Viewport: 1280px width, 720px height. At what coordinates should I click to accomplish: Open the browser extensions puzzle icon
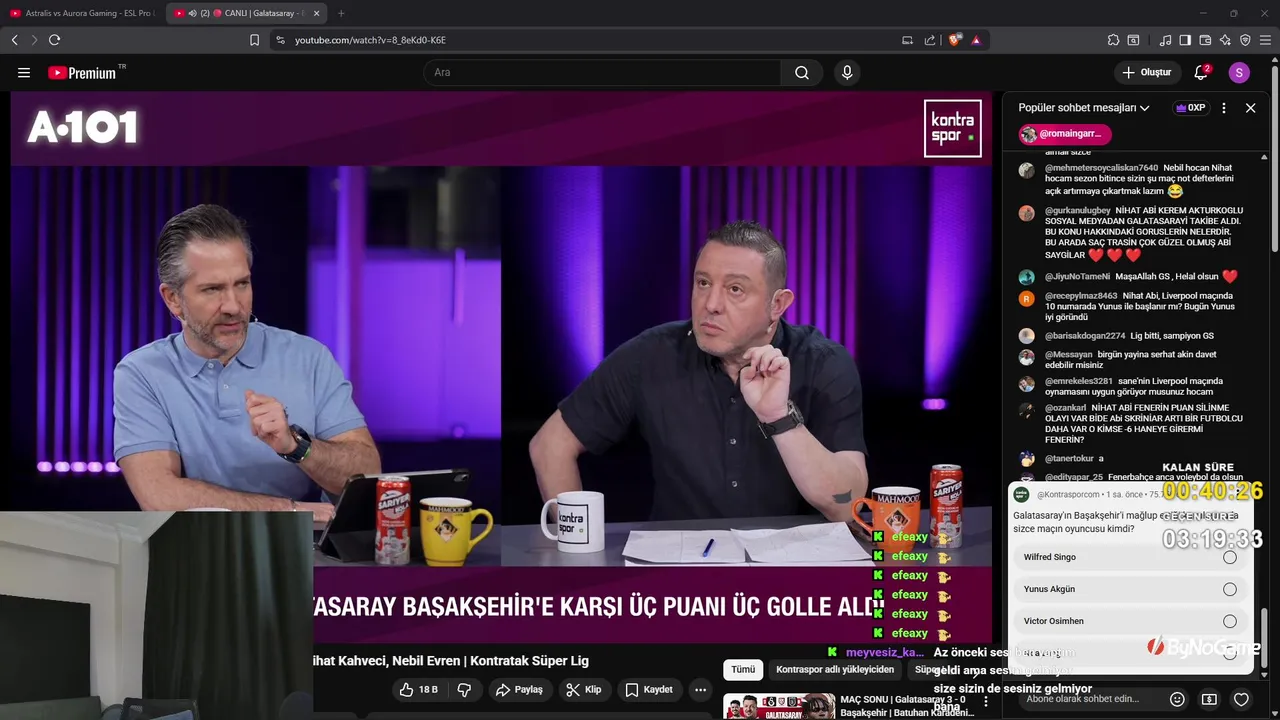point(1113,40)
